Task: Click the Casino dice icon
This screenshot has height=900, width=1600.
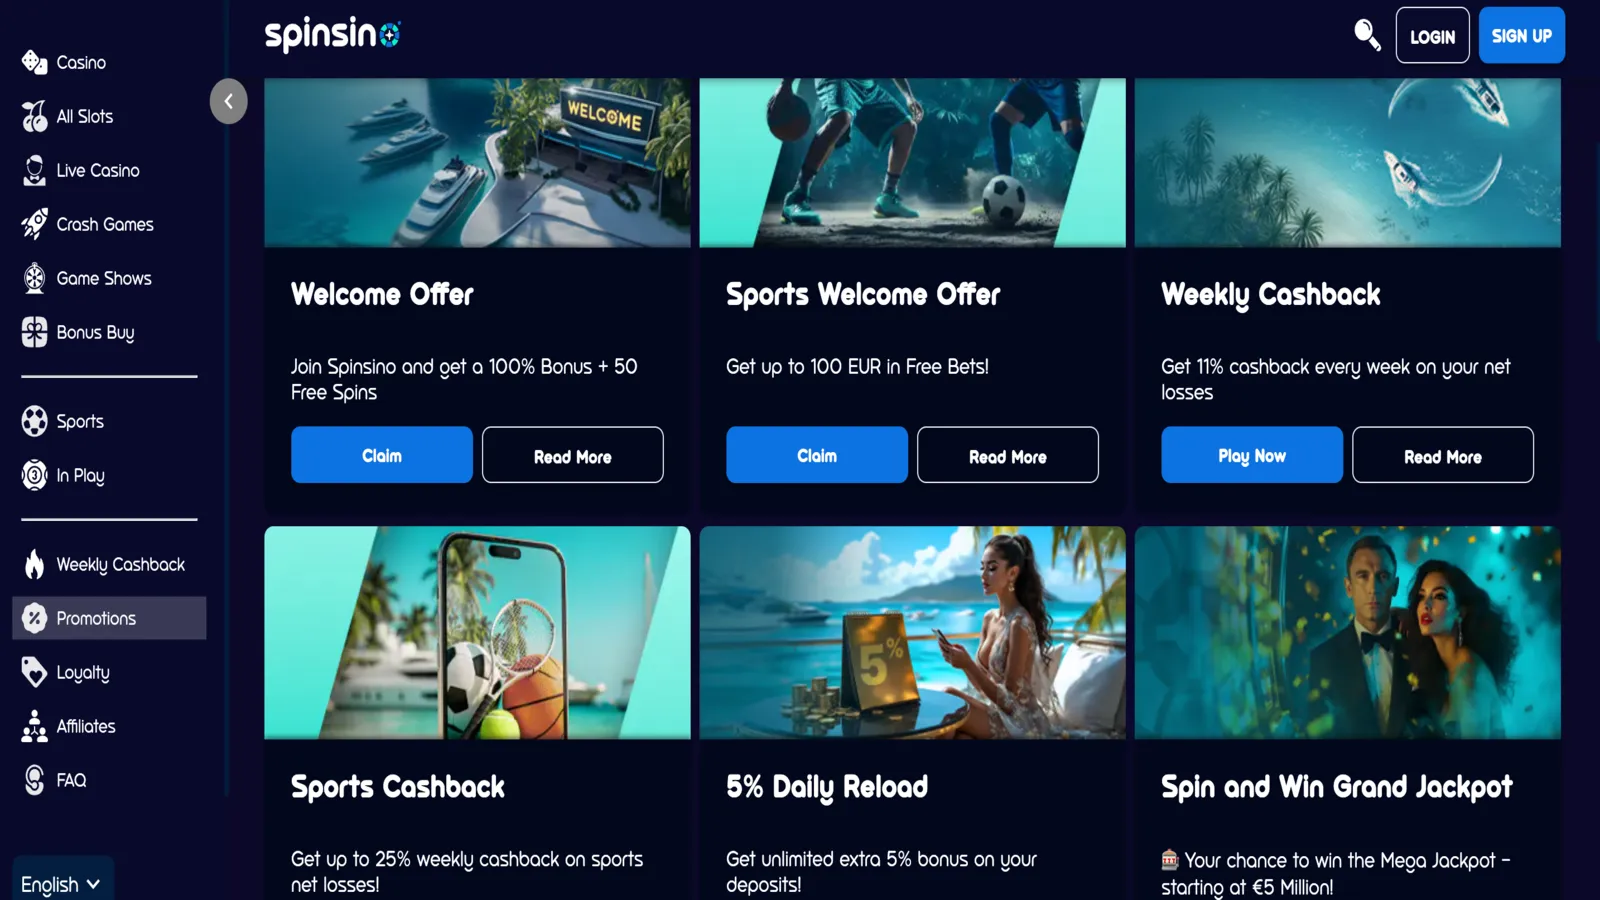Action: [34, 62]
